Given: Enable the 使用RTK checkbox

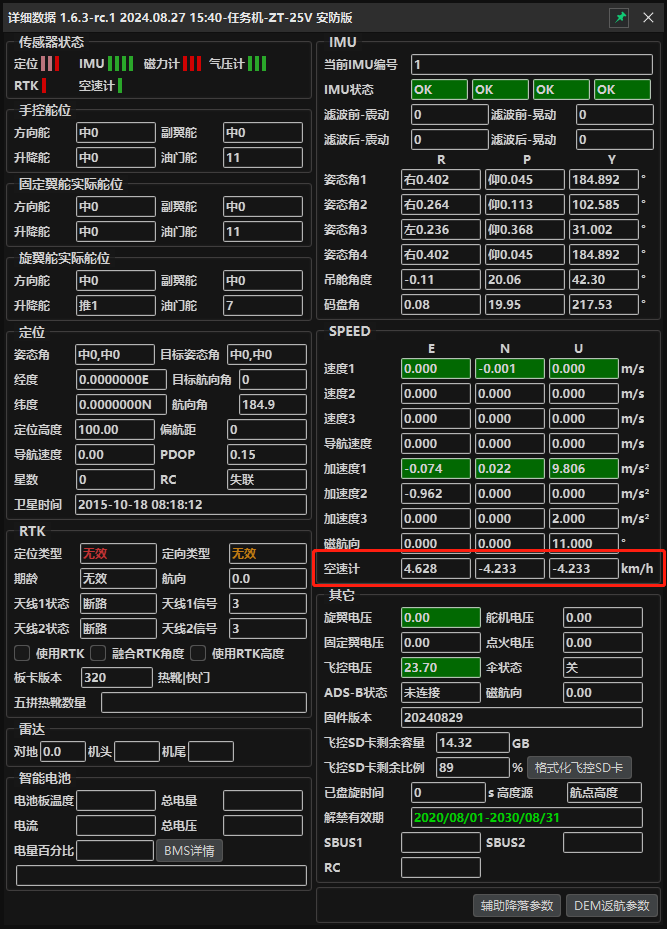Looking at the screenshot, I should coord(22,653).
